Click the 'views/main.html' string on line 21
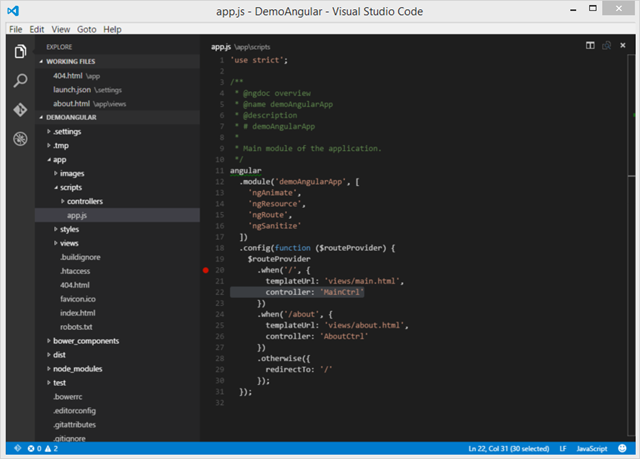This screenshot has width=640, height=459. 362,281
